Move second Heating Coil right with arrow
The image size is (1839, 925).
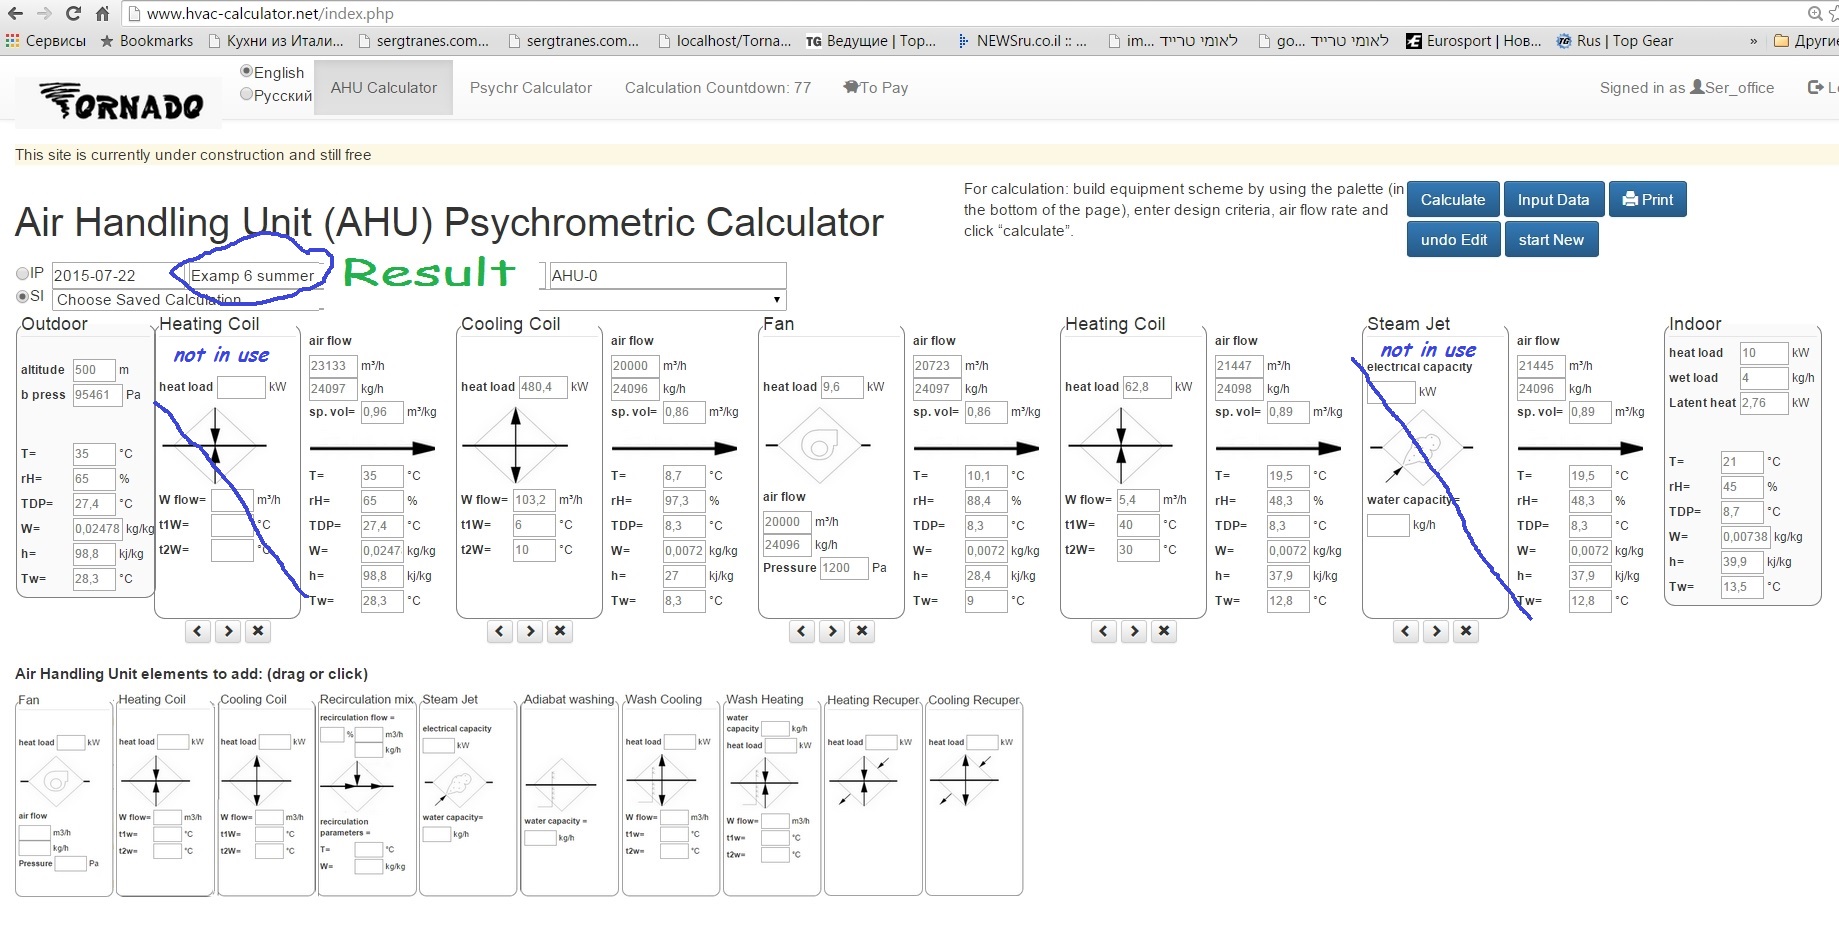pos(1134,631)
